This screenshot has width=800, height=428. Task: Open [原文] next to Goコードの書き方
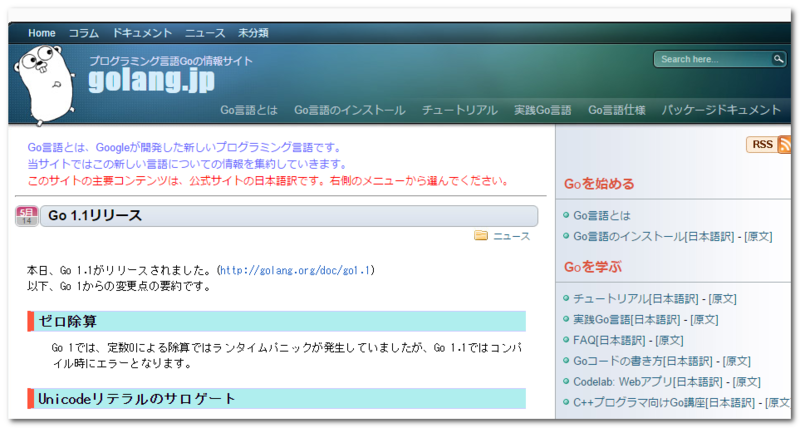pos(737,361)
